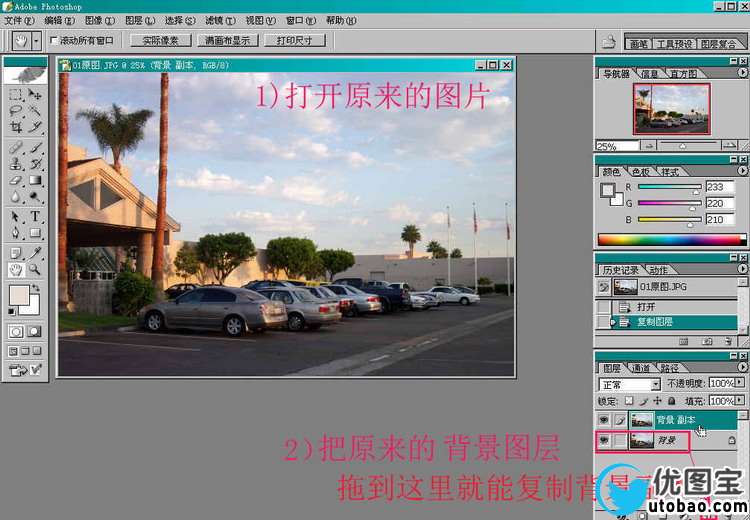Toggle the 滚动所有窗口 checkbox
Image resolution: width=750 pixels, height=520 pixels.
(54, 41)
